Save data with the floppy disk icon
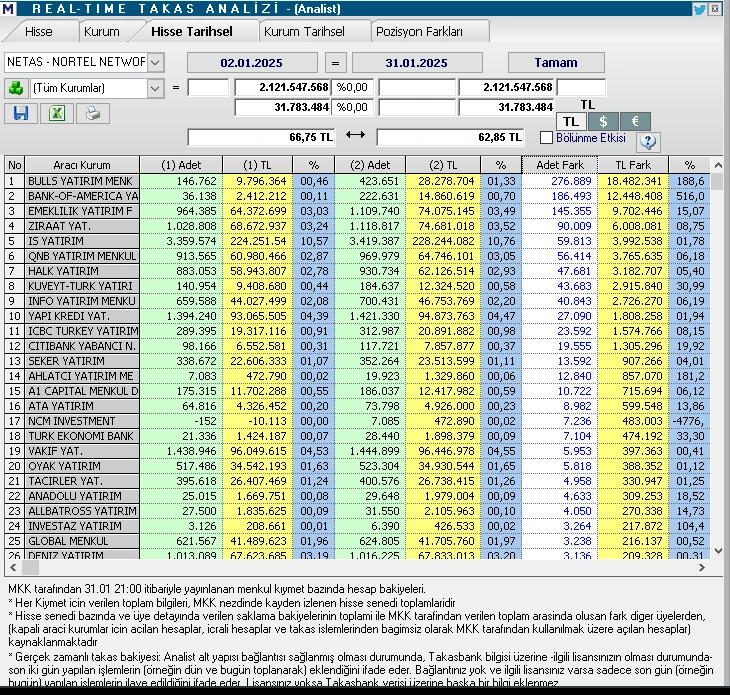The image size is (730, 695). point(21,113)
